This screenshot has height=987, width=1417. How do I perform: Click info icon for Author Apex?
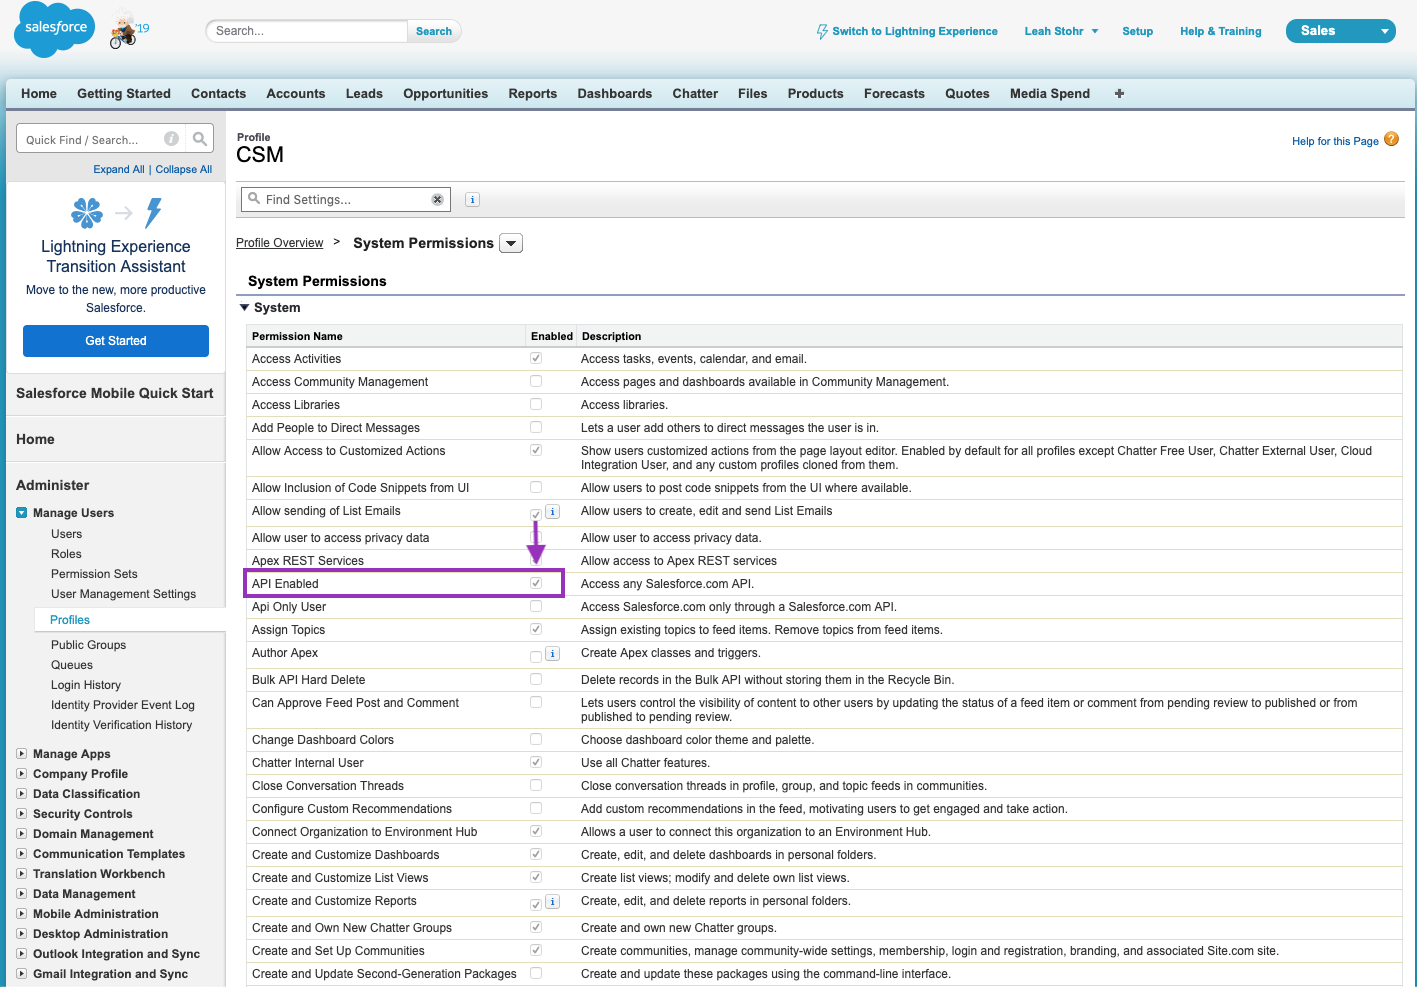(x=553, y=654)
